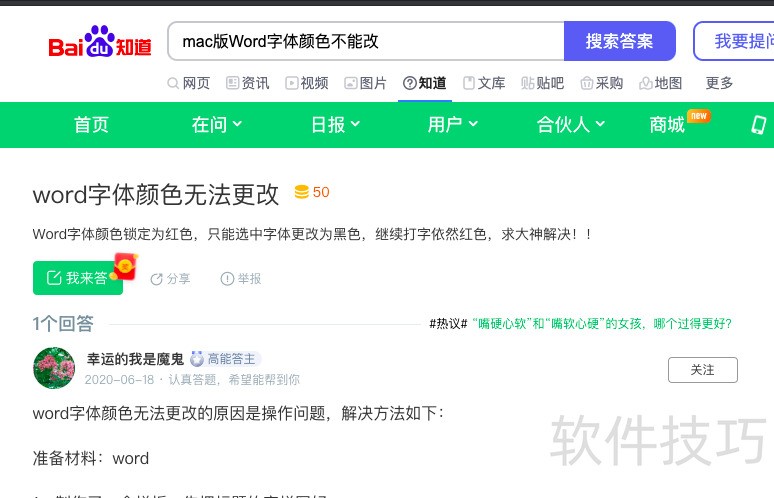Click the search box with mac版Word query

[366, 41]
